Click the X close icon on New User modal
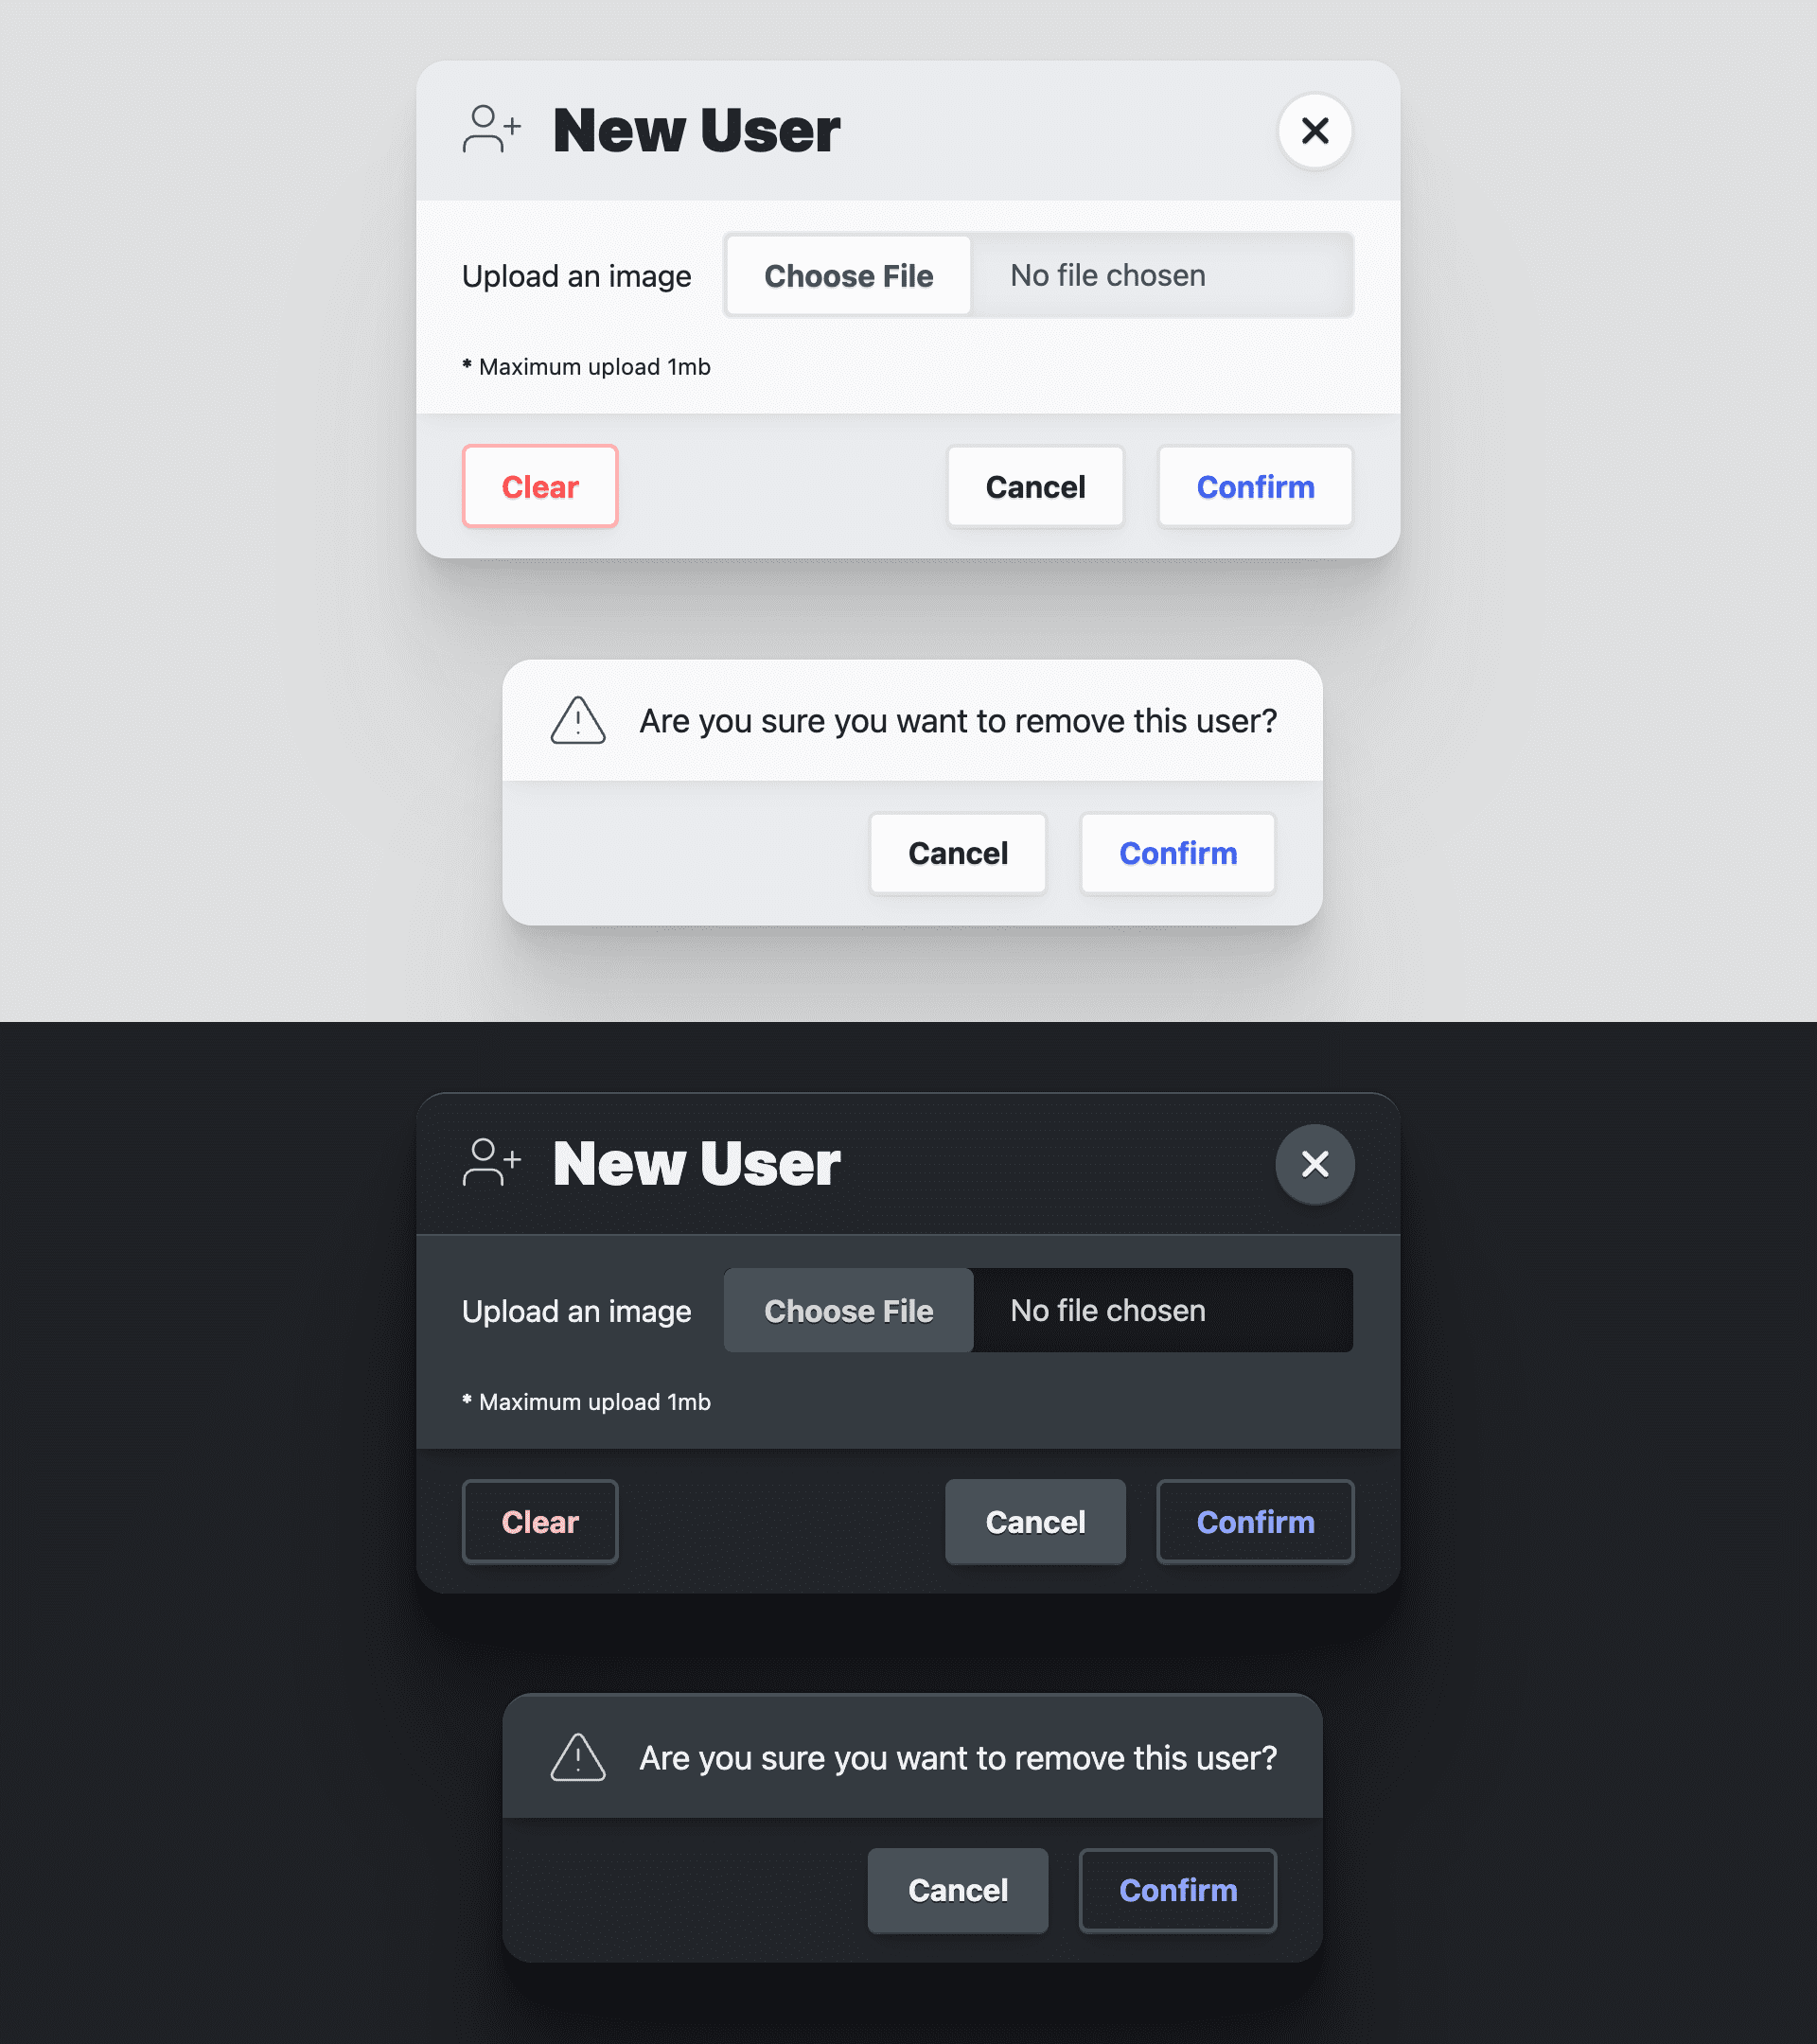 coord(1315,130)
